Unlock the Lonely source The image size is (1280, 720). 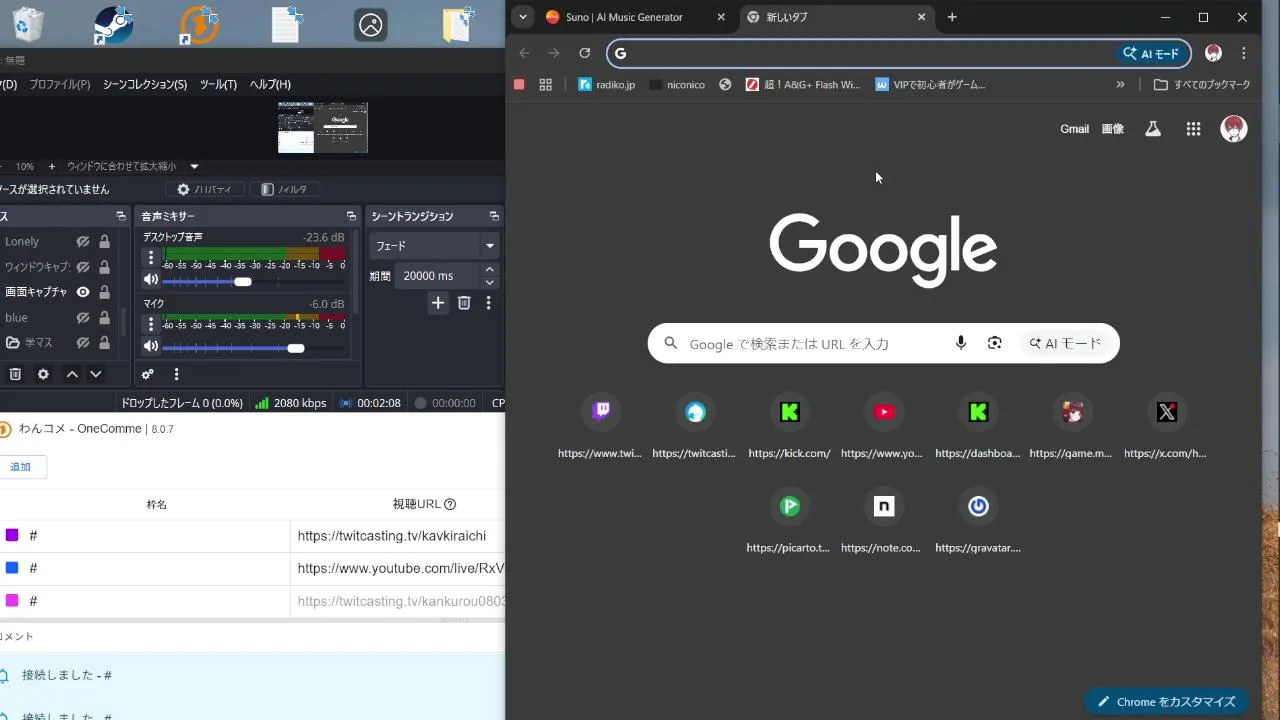[104, 241]
